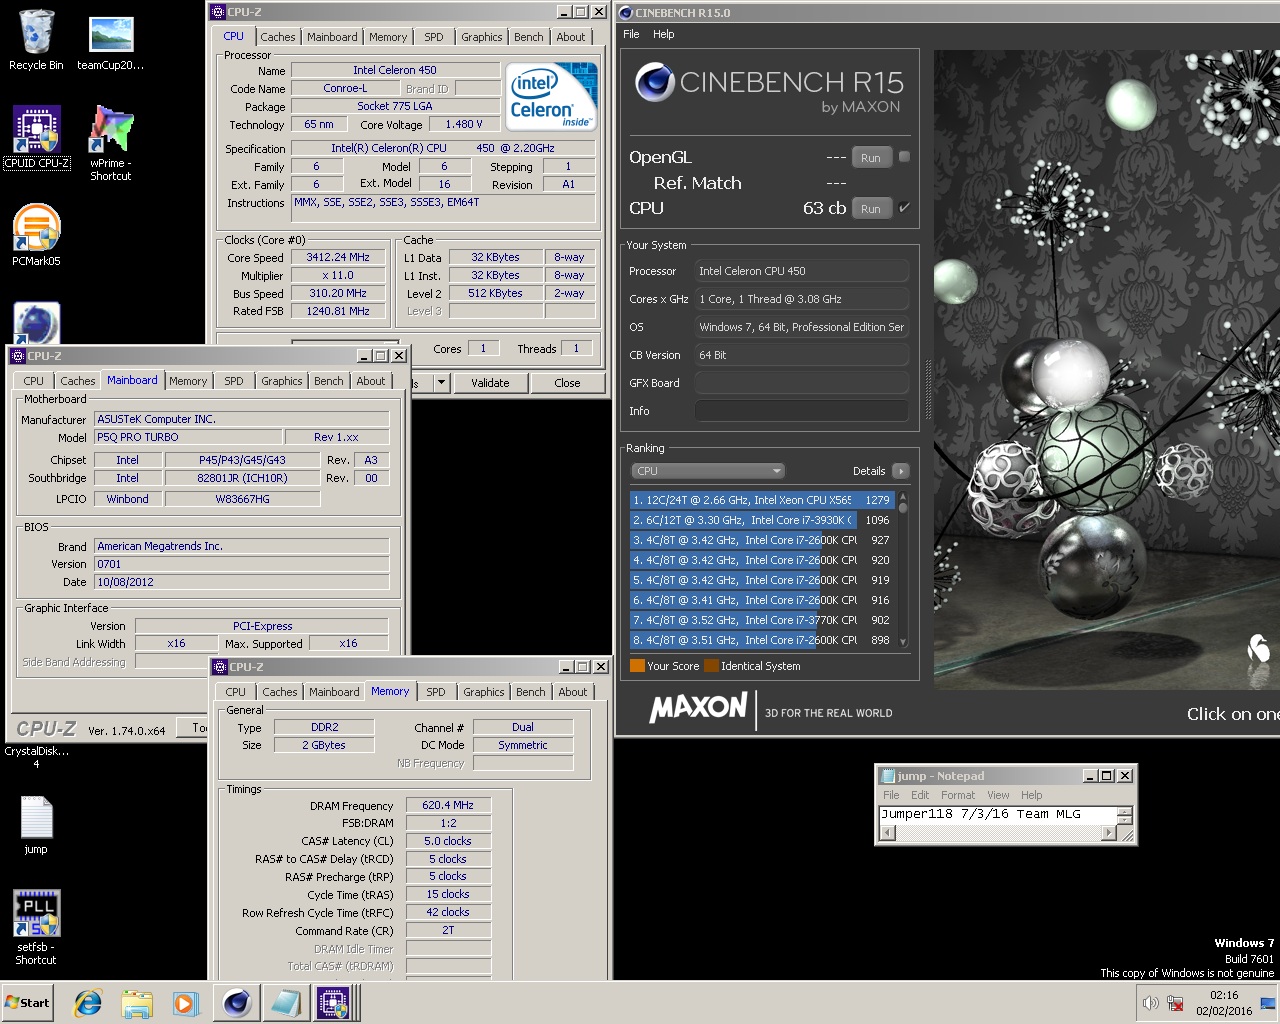Select the setfsb shortcut PLL icon
The image size is (1280, 1024).
36,927
